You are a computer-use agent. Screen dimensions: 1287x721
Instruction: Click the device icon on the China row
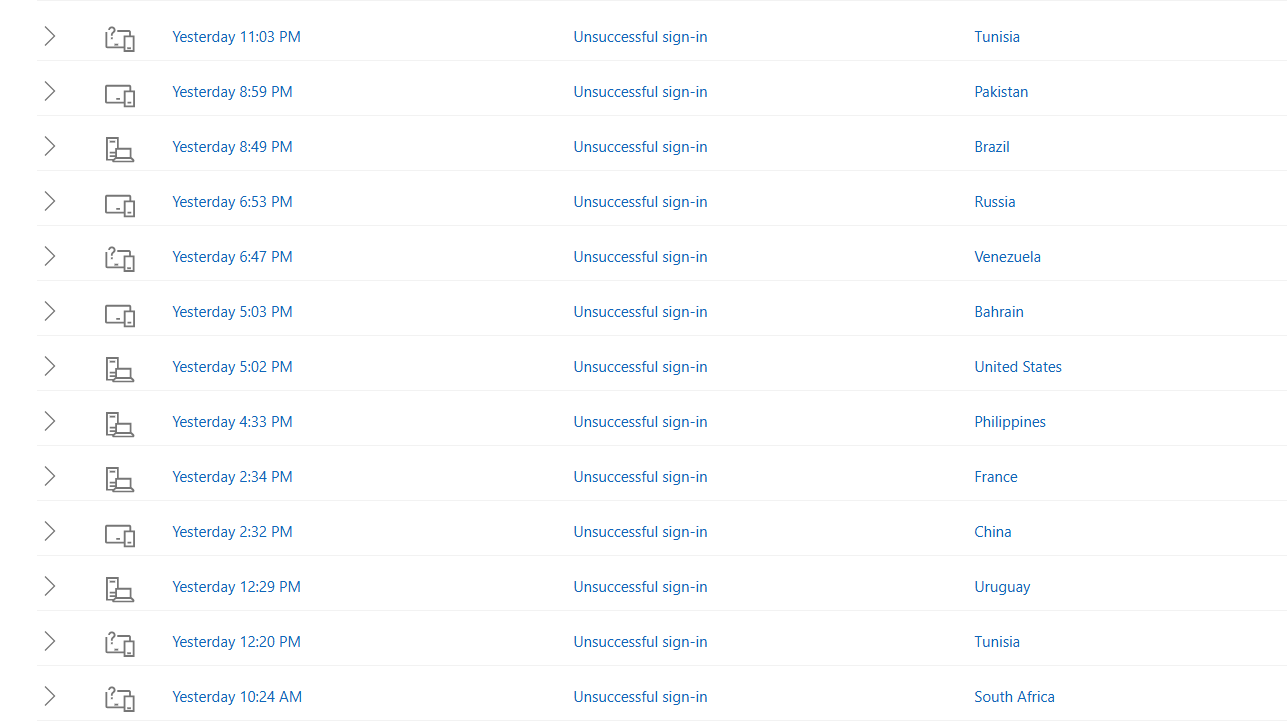[x=120, y=535]
